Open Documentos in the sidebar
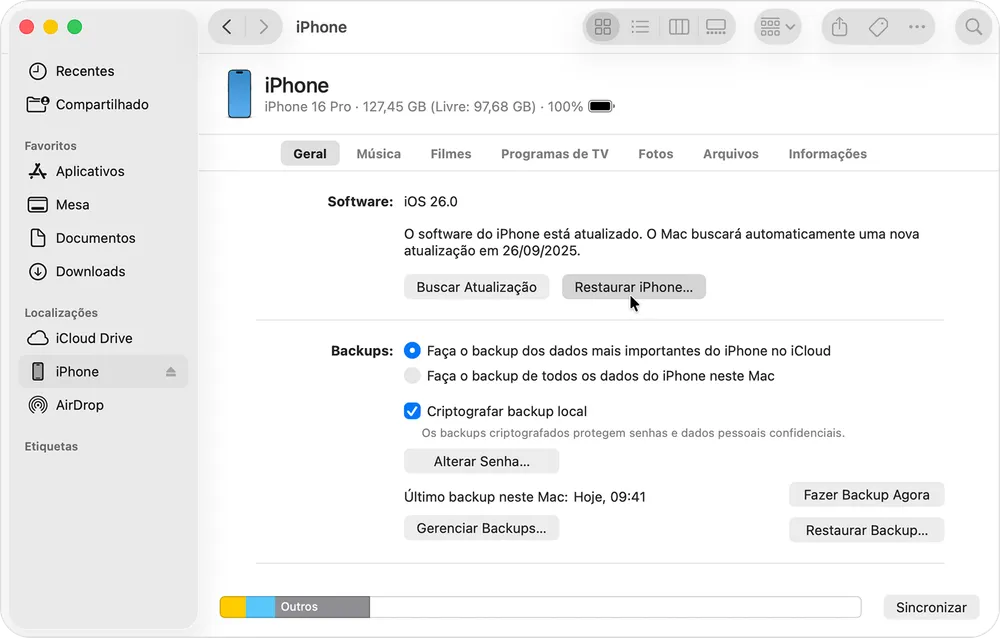The width and height of the screenshot is (1000, 638). tap(104, 238)
